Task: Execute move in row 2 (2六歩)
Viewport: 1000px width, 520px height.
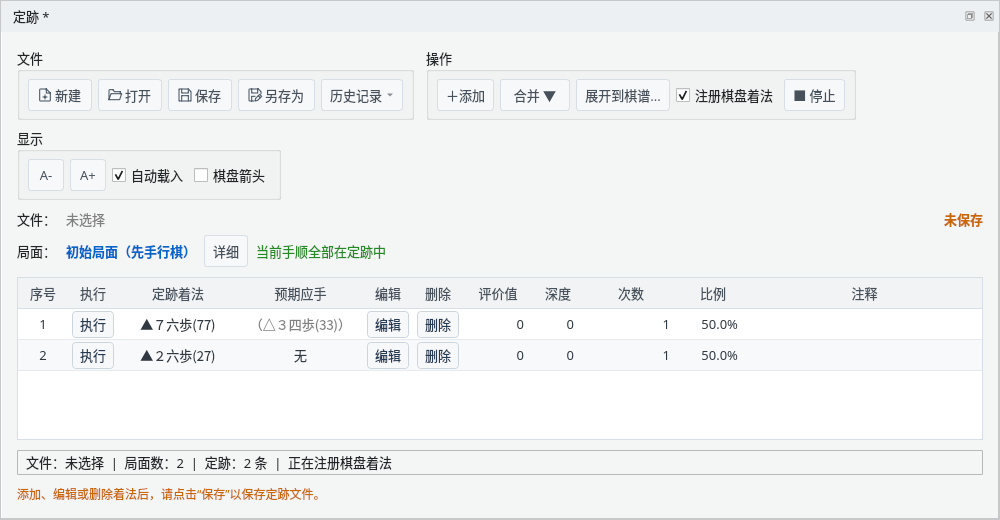Action: coord(92,355)
